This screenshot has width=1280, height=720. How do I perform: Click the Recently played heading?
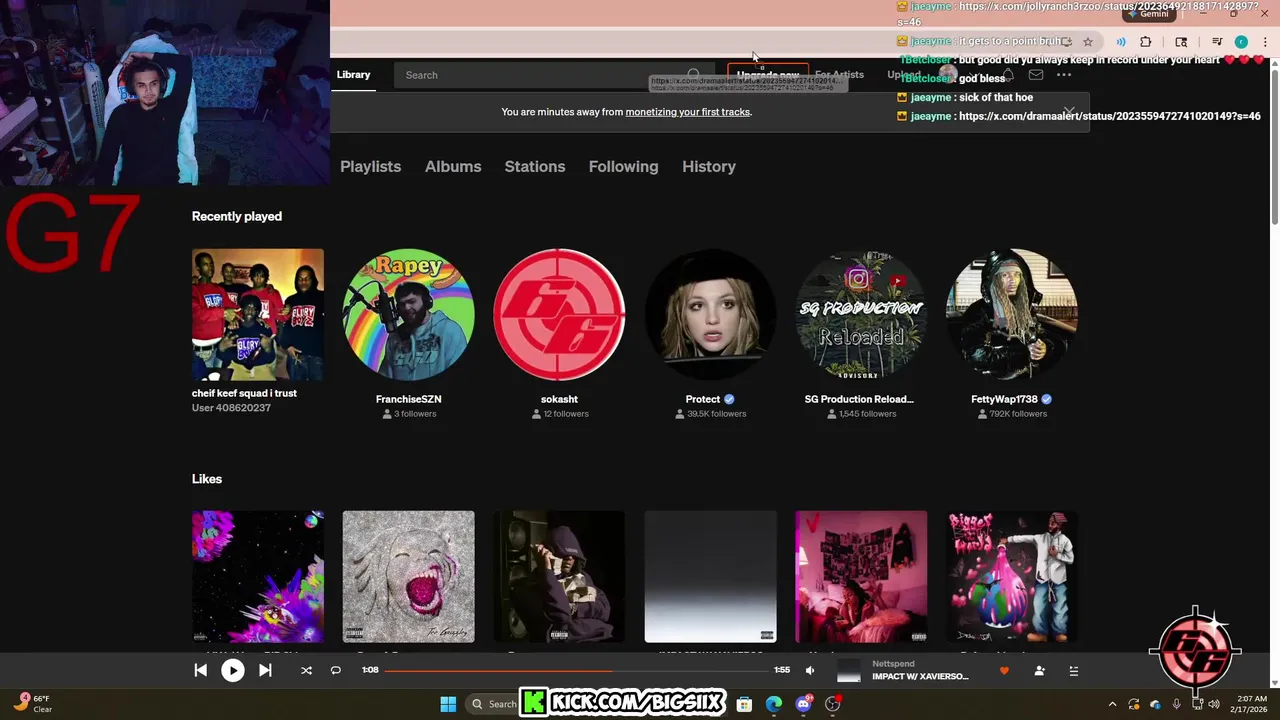click(x=237, y=216)
